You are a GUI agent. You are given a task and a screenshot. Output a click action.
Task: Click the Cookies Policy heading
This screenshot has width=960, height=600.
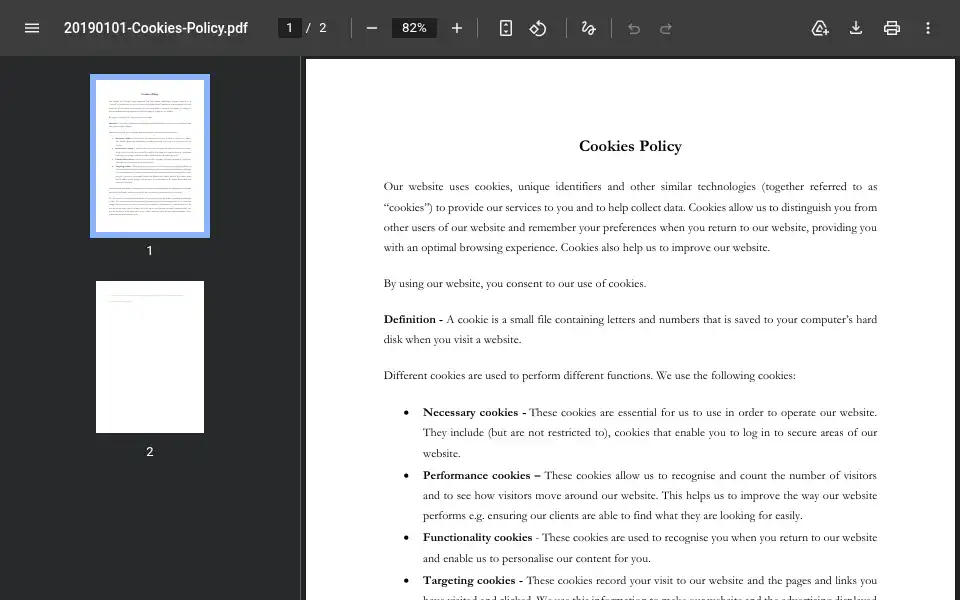(630, 146)
